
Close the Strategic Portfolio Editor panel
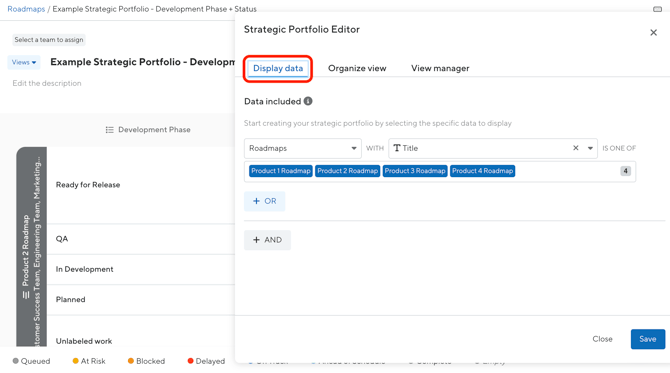point(653,32)
